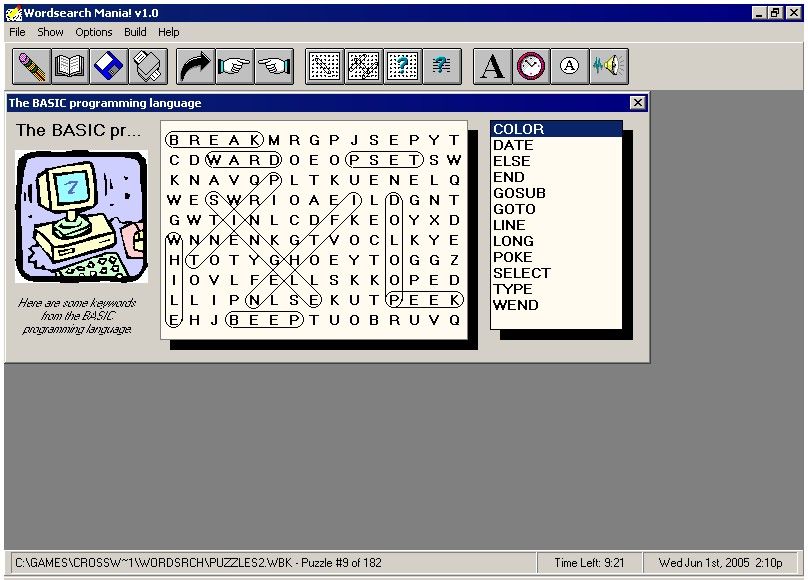The height and width of the screenshot is (580, 808).
Task: Click the large letter A font icon
Action: coord(491,67)
